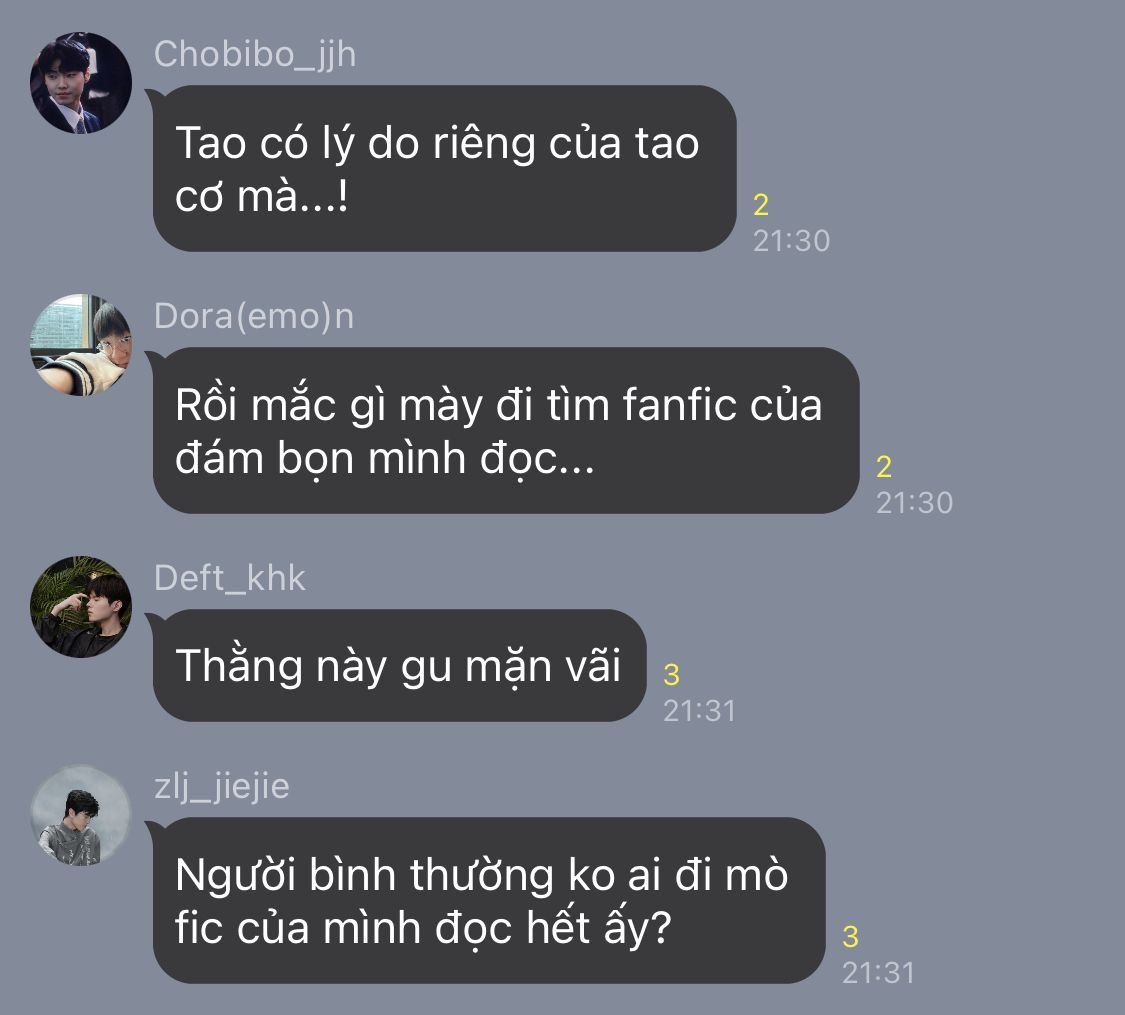
Task: View Deft_khk's avatar photo
Action: coord(81,607)
